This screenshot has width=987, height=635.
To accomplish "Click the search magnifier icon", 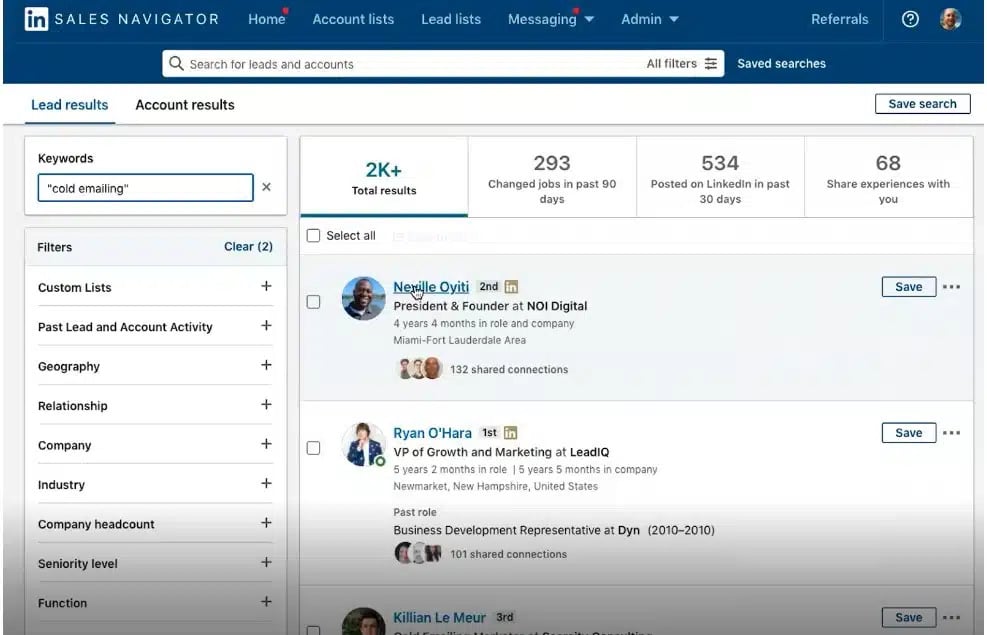I will coord(176,64).
